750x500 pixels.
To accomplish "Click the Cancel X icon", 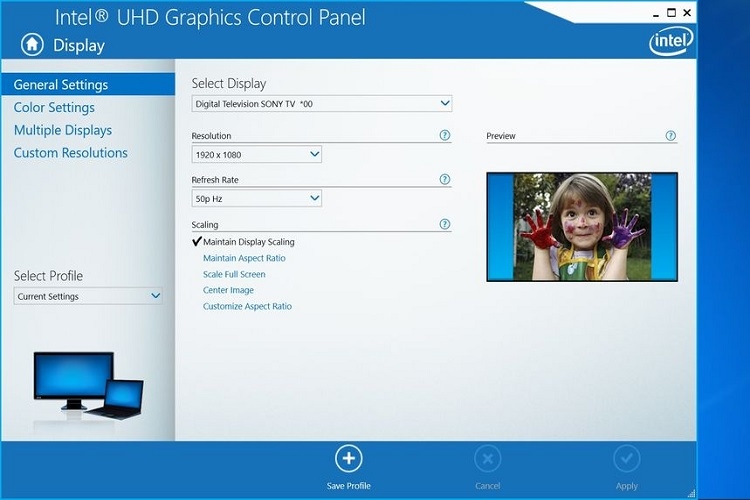I will pos(487,459).
